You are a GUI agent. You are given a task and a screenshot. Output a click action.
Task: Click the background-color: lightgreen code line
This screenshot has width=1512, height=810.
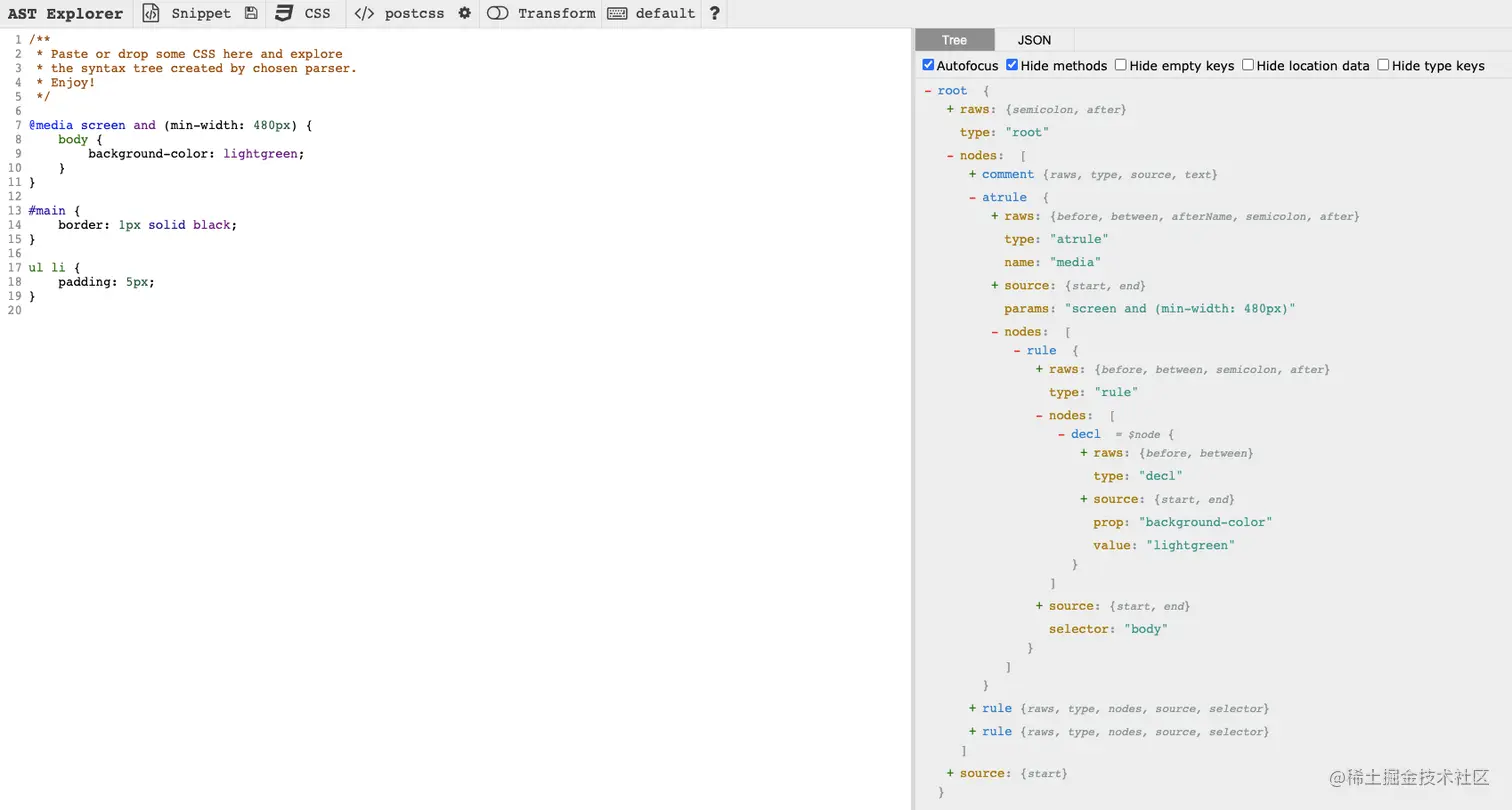tap(196, 154)
